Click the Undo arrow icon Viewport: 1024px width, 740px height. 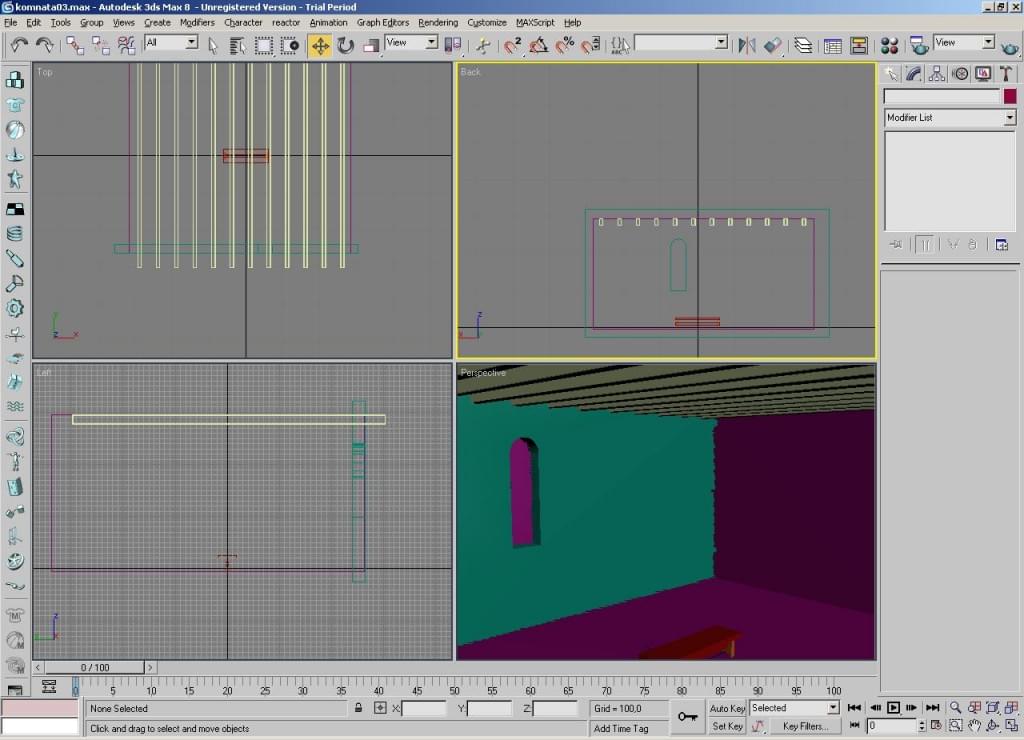(19, 45)
